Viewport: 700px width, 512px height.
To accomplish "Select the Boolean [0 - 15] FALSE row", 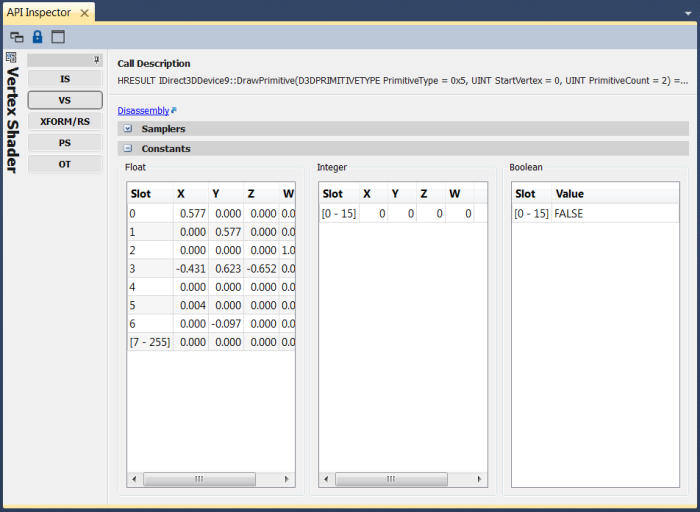I will pyautogui.click(x=594, y=213).
